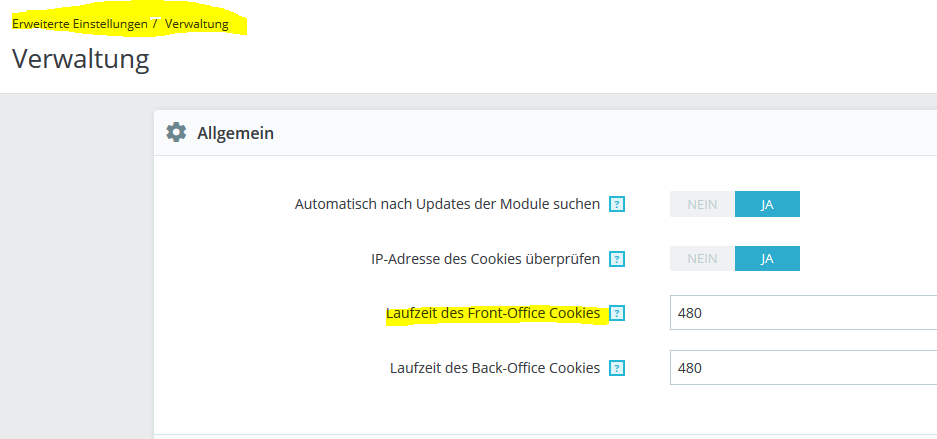Viewport: 937px width, 439px height.
Task: Click 'Automatisch nach Updates der Module suchen' label
Action: 447,204
